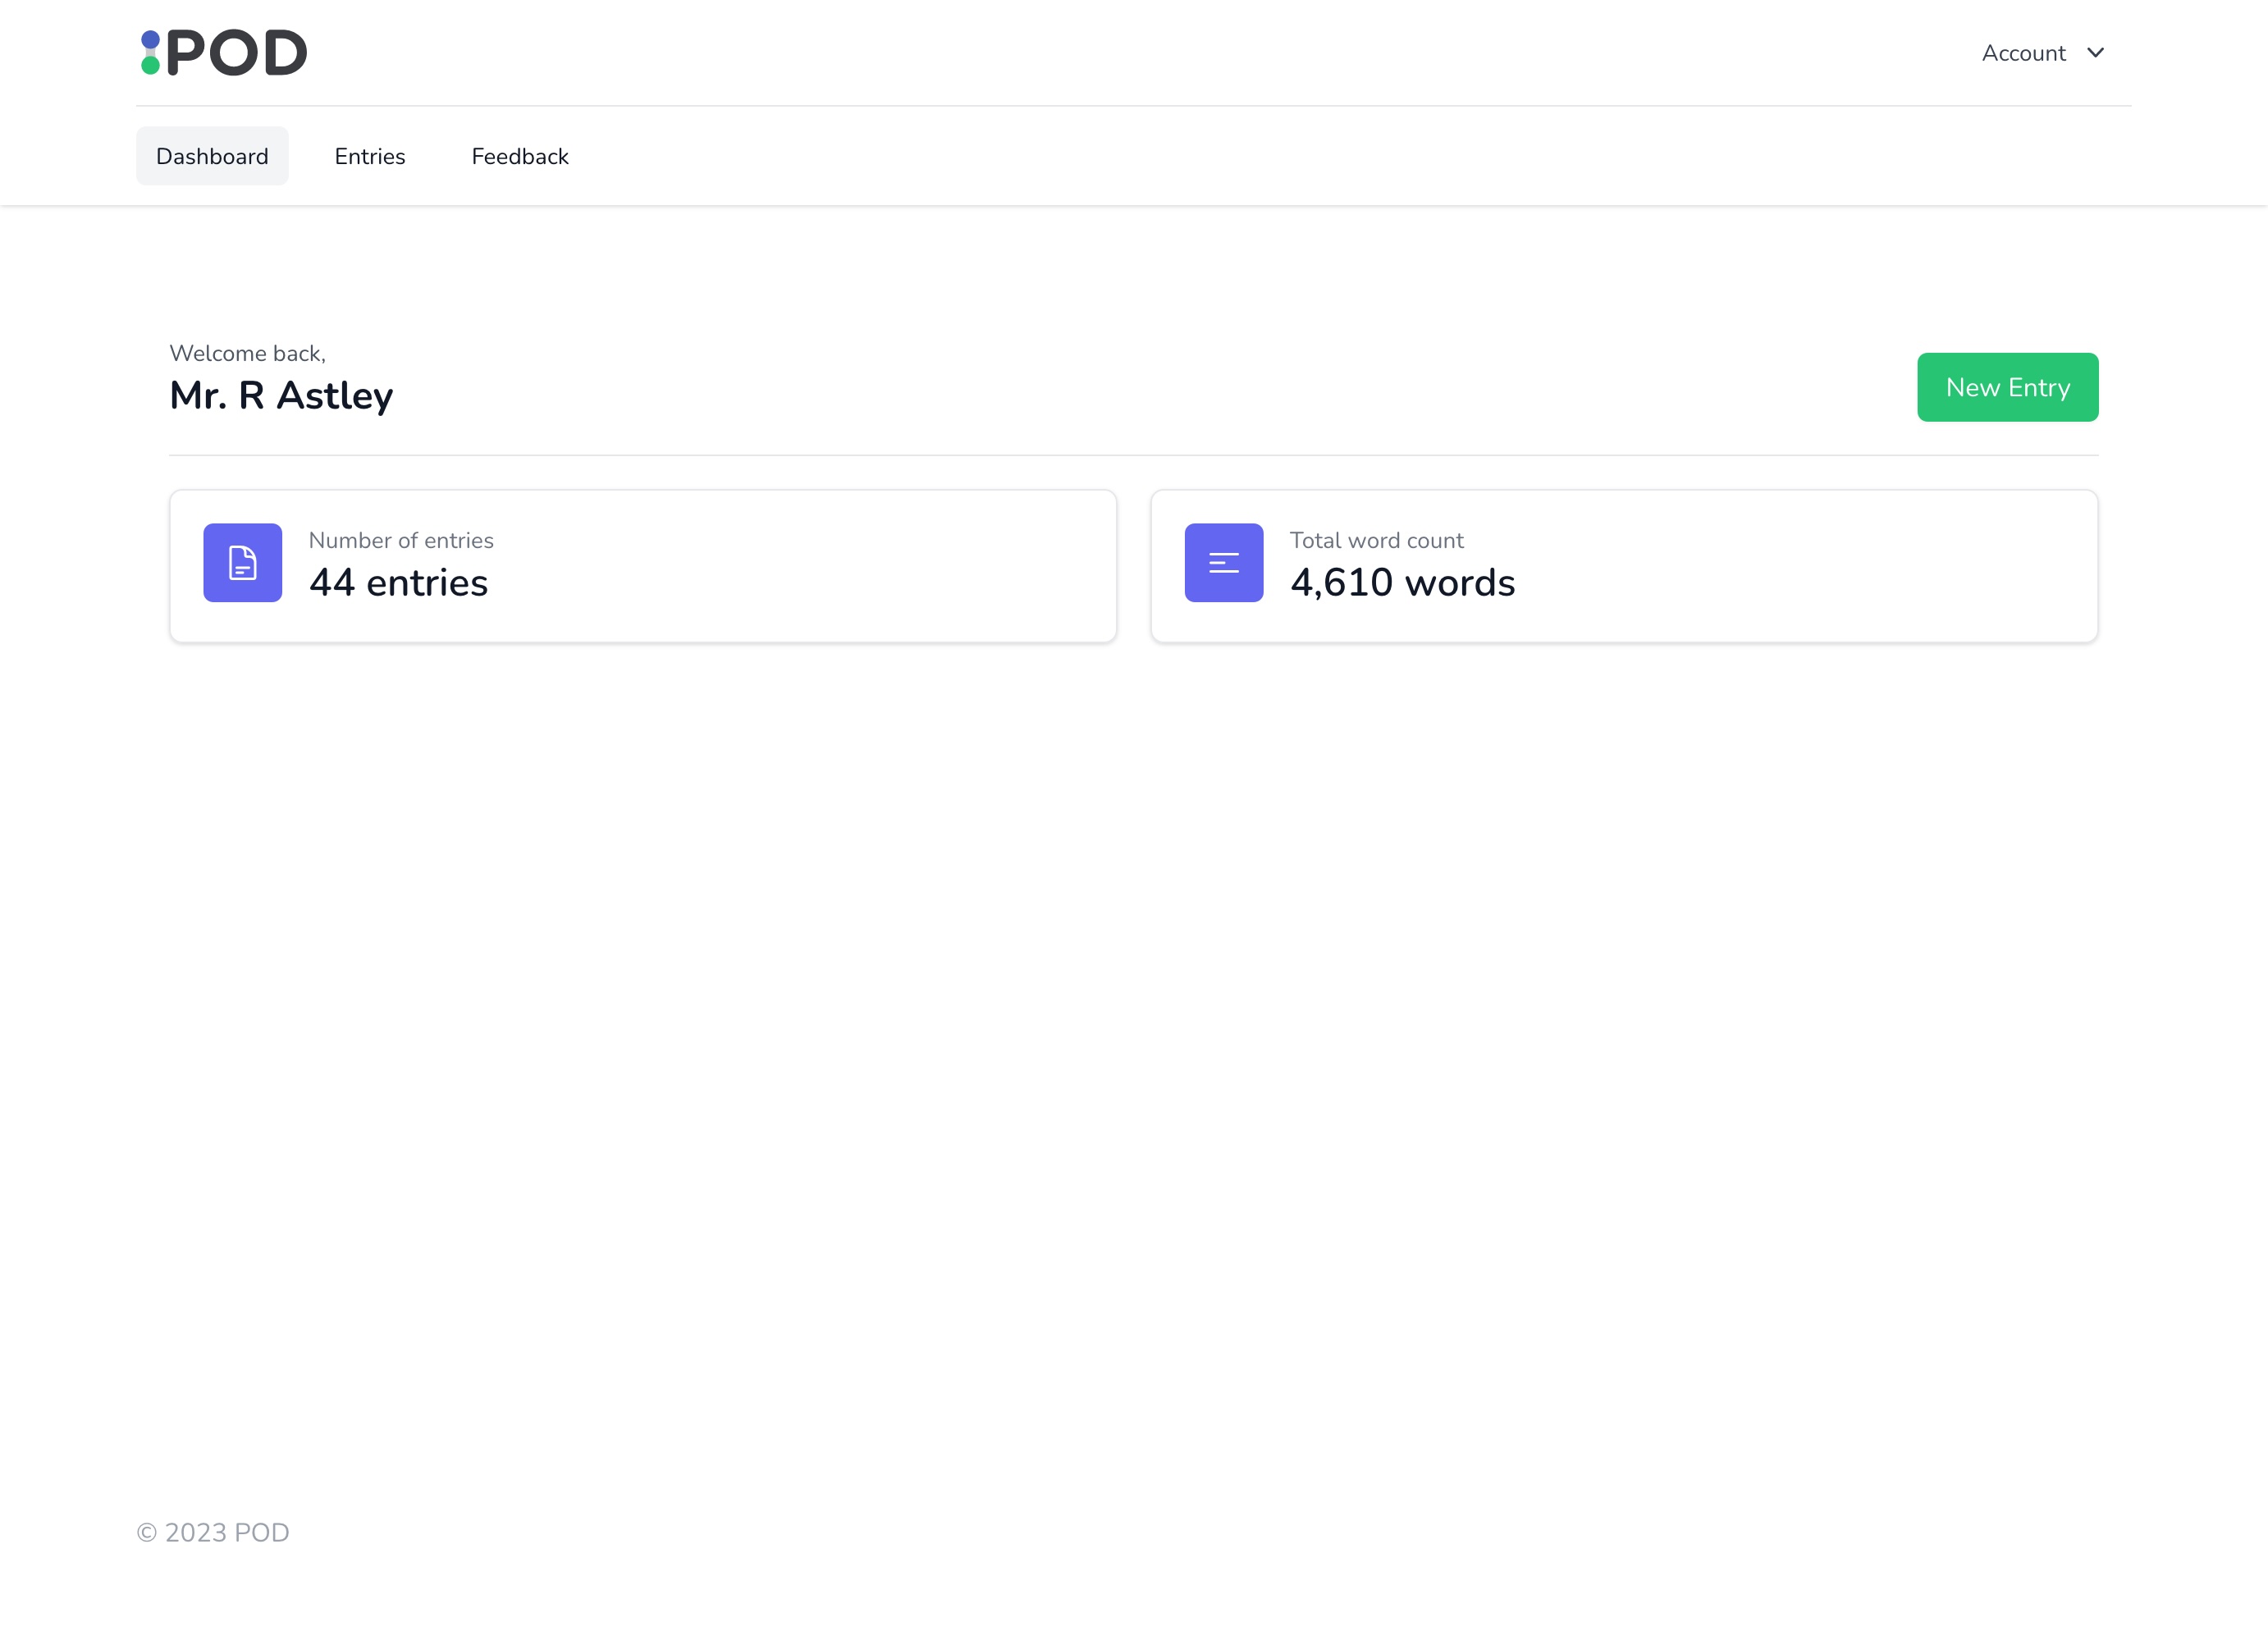
Task: Click the blue dot in the logo
Action: pos(150,40)
